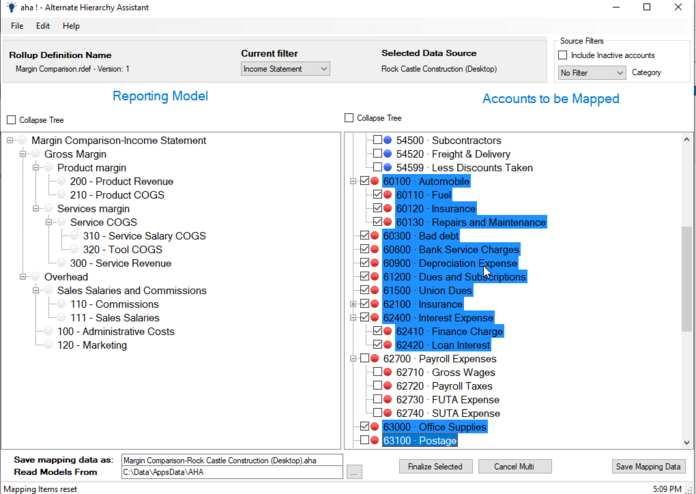Click the Save mapping data as field
Screen dimensions: 696x494
(232, 460)
